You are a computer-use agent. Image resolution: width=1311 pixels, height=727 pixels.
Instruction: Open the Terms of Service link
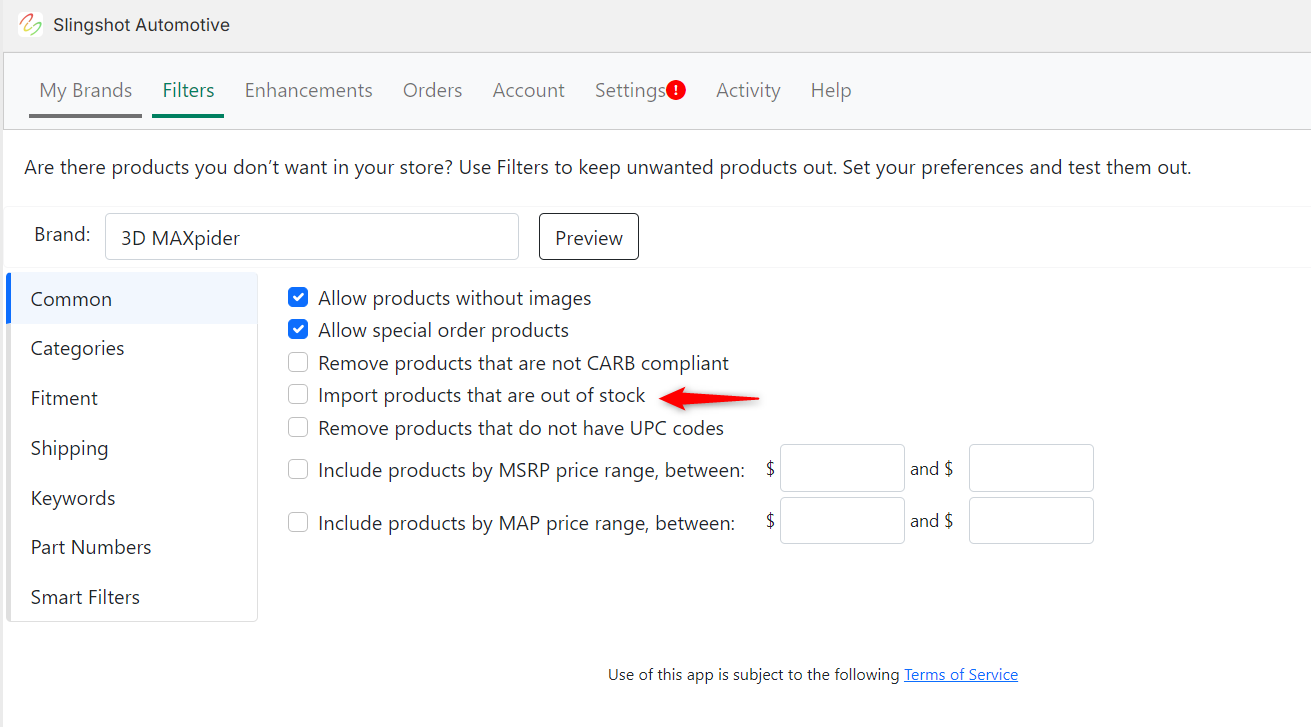961,675
